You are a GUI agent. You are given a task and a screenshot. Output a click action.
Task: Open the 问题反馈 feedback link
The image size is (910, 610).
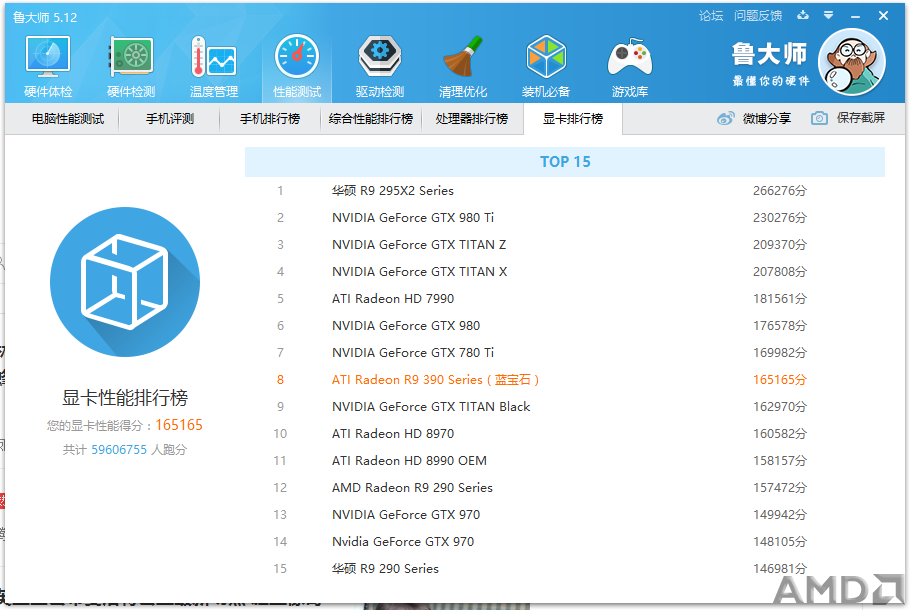coord(758,16)
